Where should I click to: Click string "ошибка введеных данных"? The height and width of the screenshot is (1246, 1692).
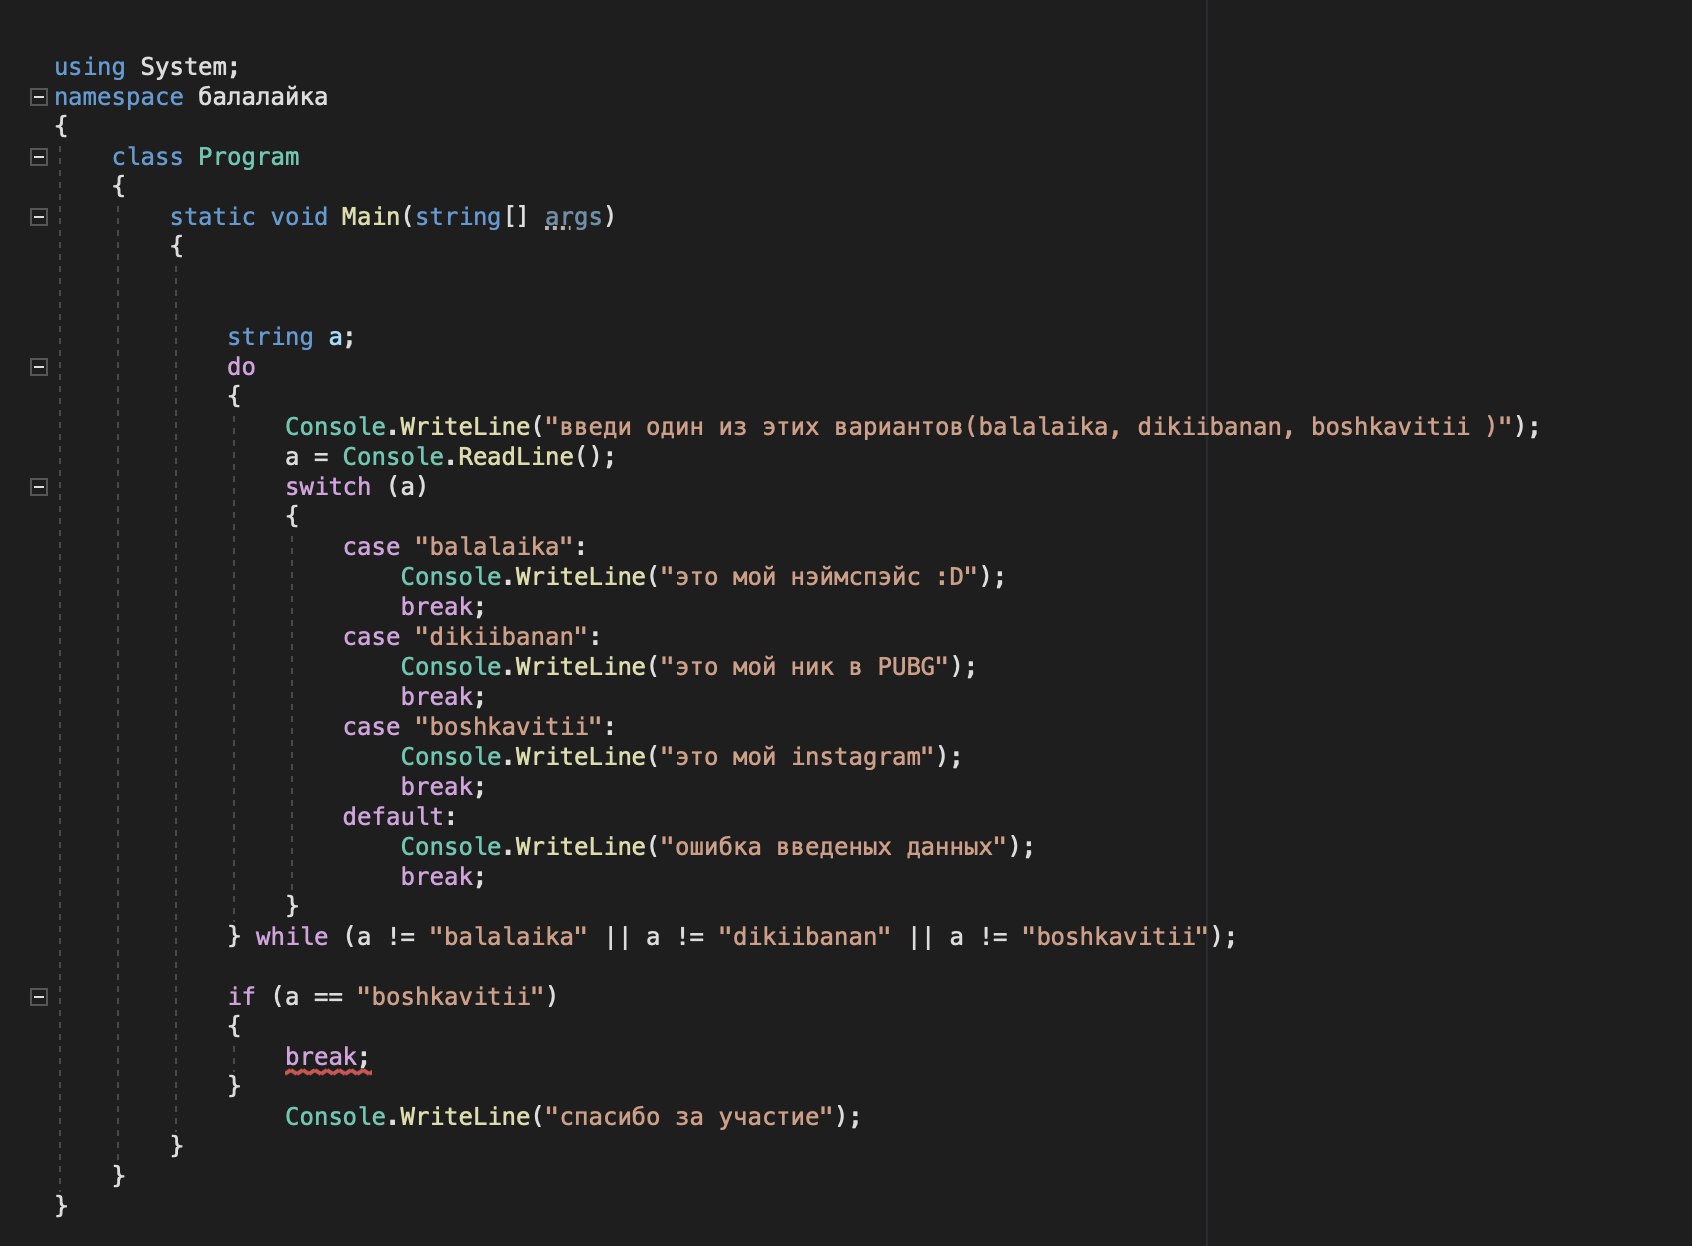point(834,847)
